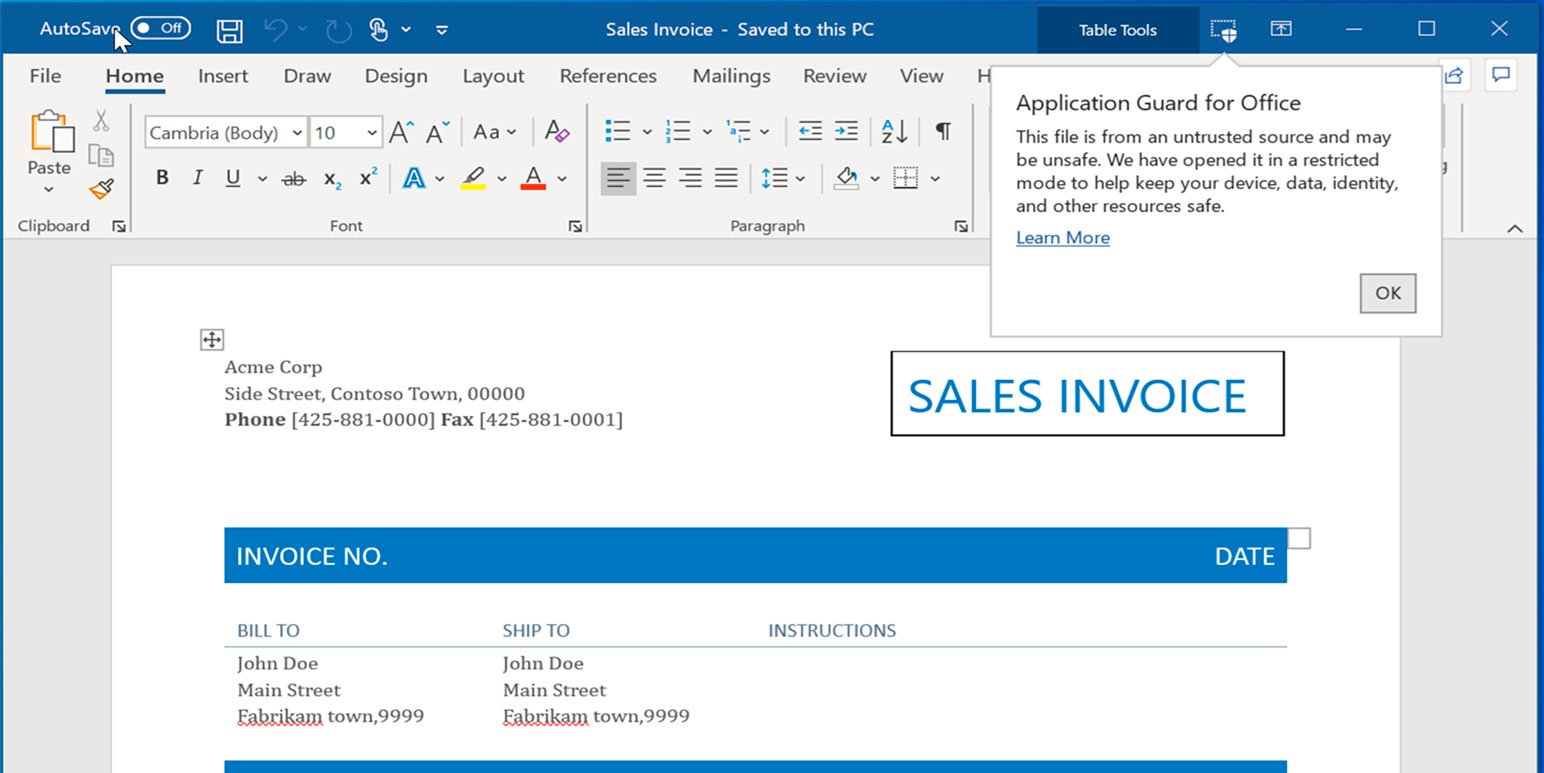1544x773 pixels.
Task: Click OK on the Application Guard popup
Action: (x=1387, y=293)
